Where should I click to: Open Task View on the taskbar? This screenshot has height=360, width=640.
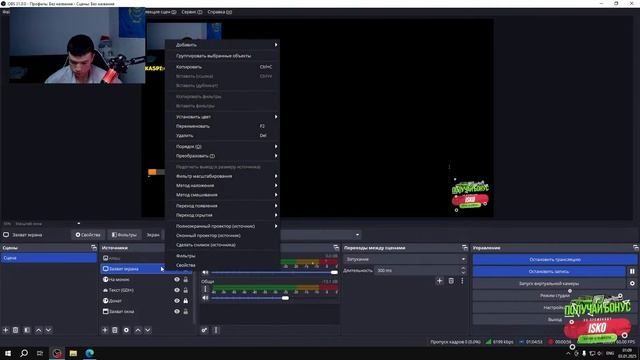(x=40, y=353)
